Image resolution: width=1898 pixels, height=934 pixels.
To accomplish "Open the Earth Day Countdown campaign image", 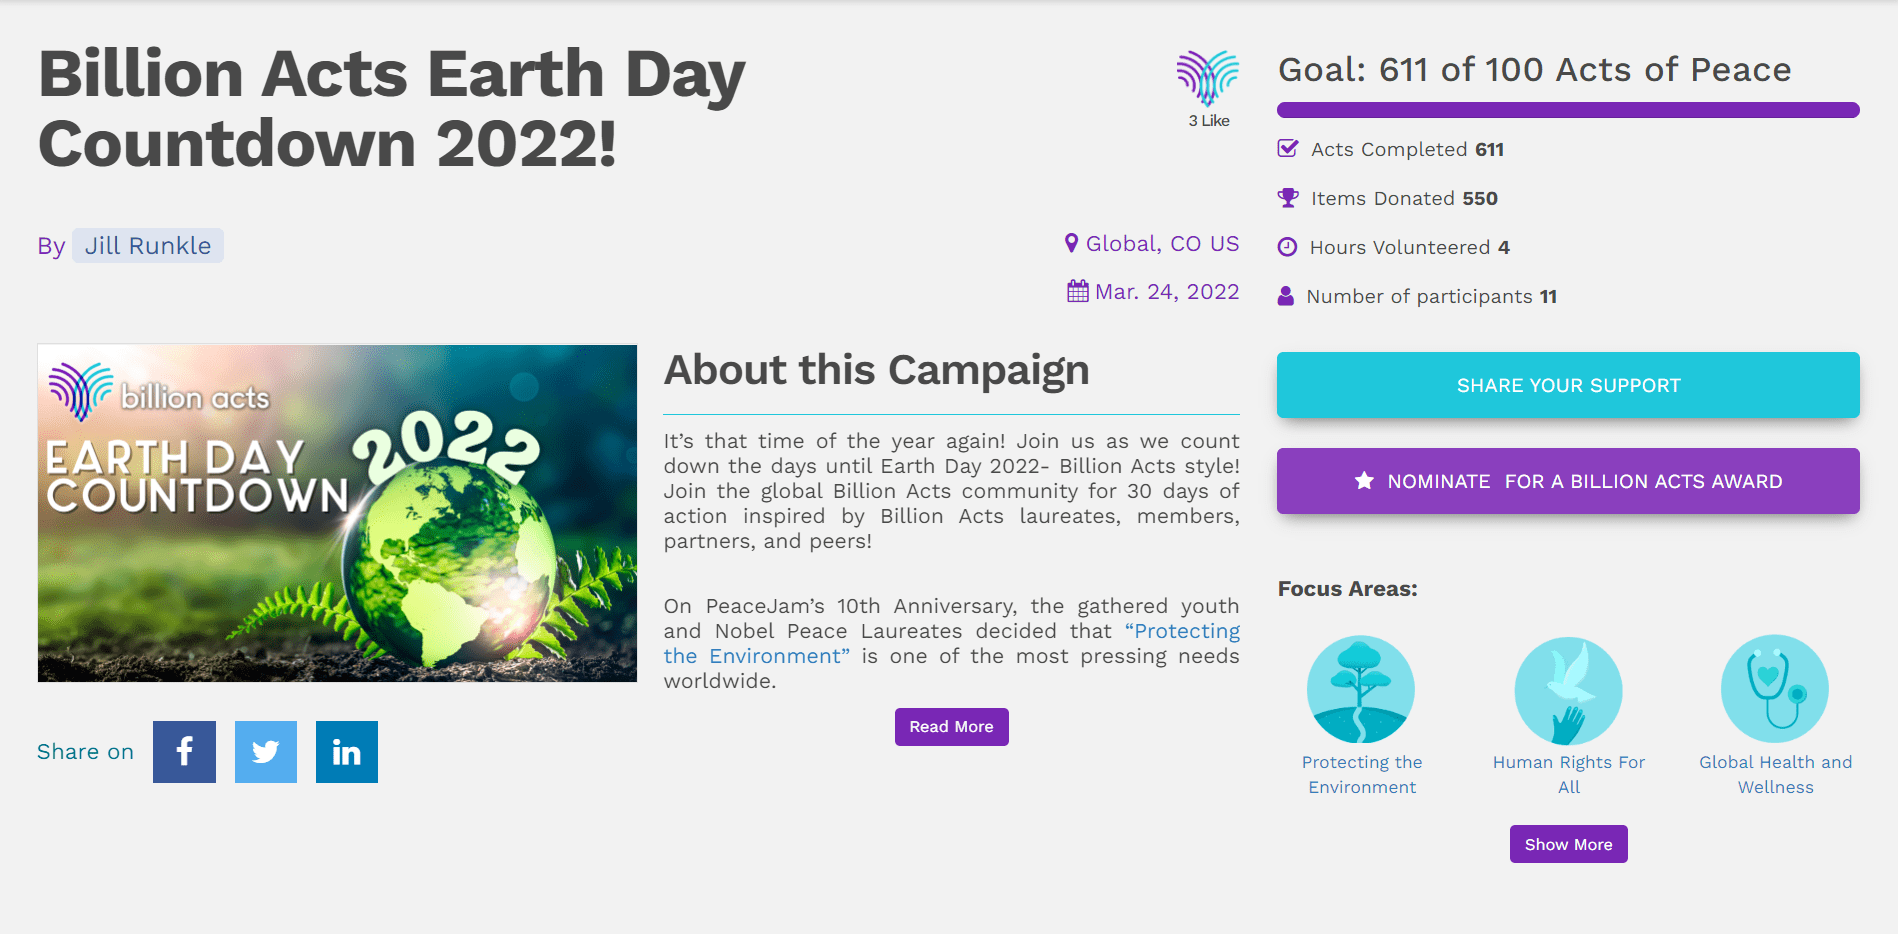I will click(337, 513).
